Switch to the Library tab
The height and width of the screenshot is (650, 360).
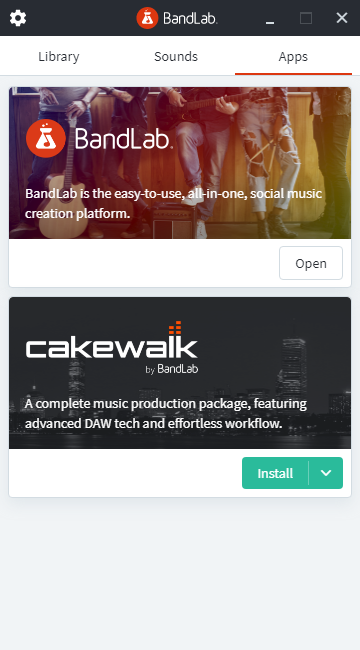click(x=59, y=56)
